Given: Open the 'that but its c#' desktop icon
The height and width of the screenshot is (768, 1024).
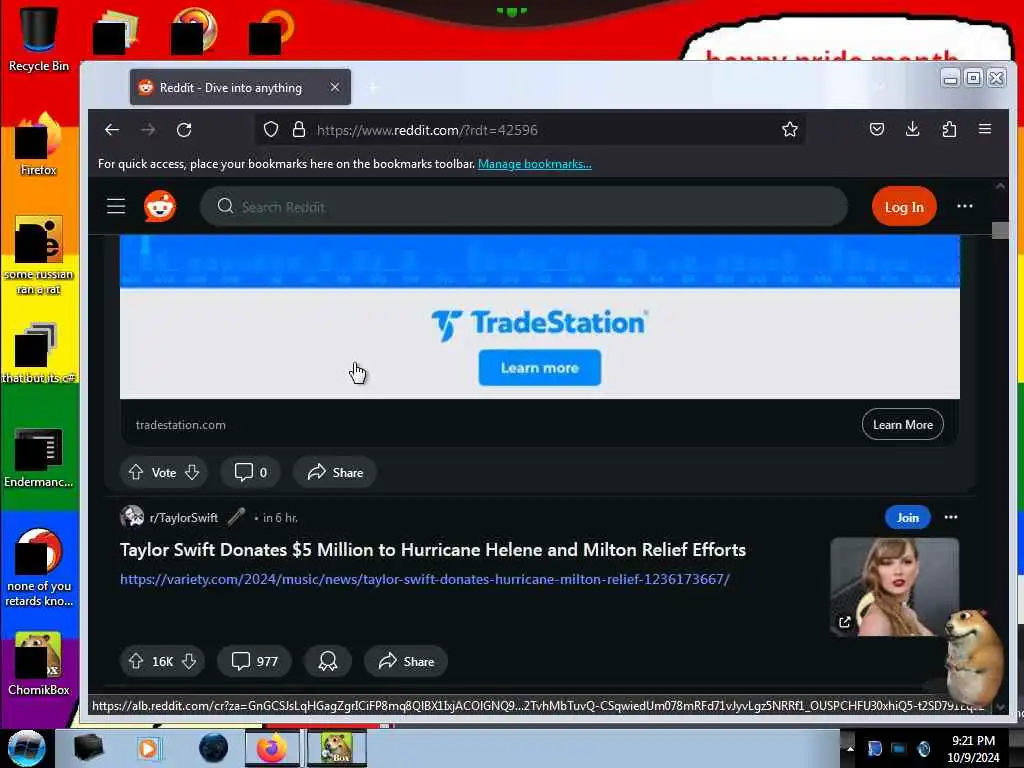Looking at the screenshot, I should (x=38, y=353).
